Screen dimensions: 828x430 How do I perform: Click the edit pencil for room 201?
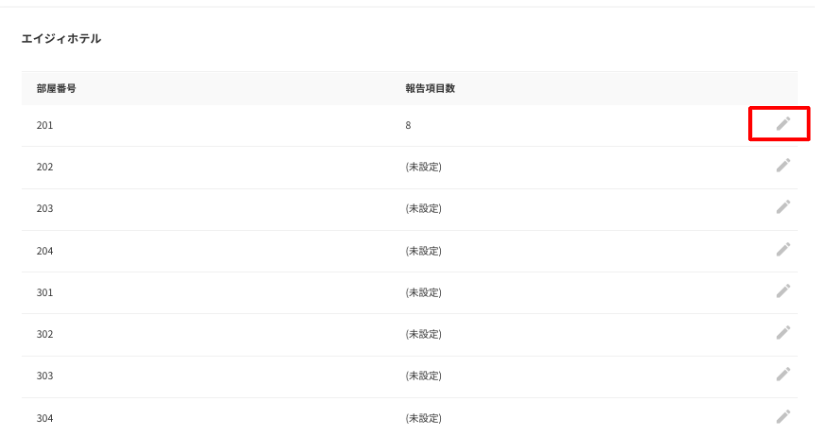[x=784, y=124]
